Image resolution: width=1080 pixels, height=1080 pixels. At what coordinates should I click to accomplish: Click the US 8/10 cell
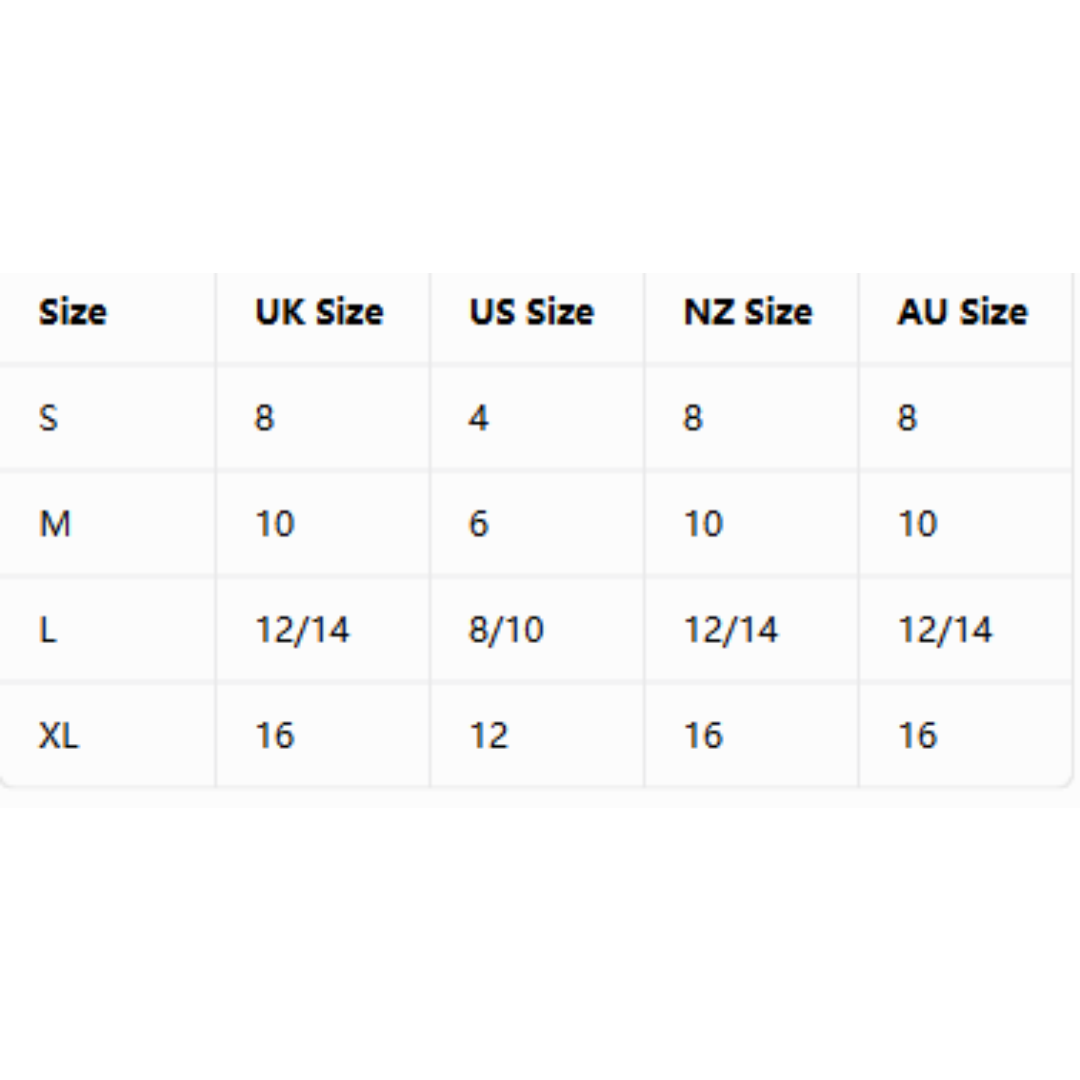click(507, 630)
